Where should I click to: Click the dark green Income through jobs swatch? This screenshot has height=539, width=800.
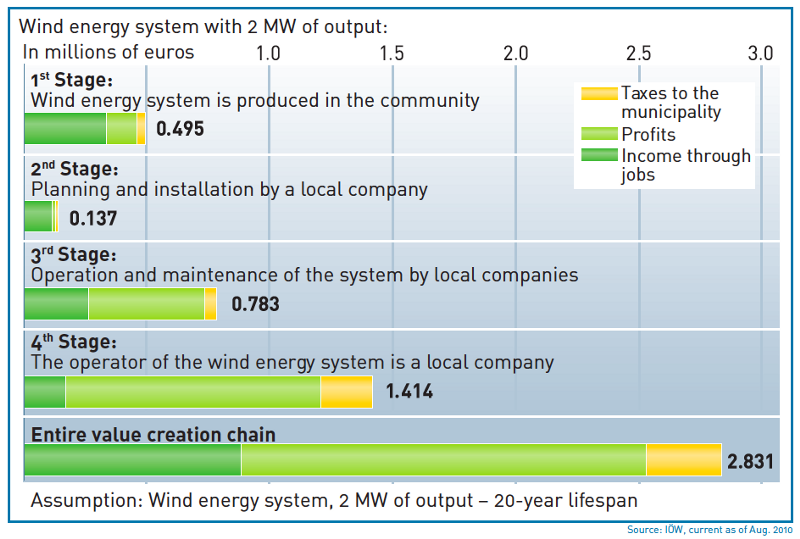pyautogui.click(x=598, y=156)
